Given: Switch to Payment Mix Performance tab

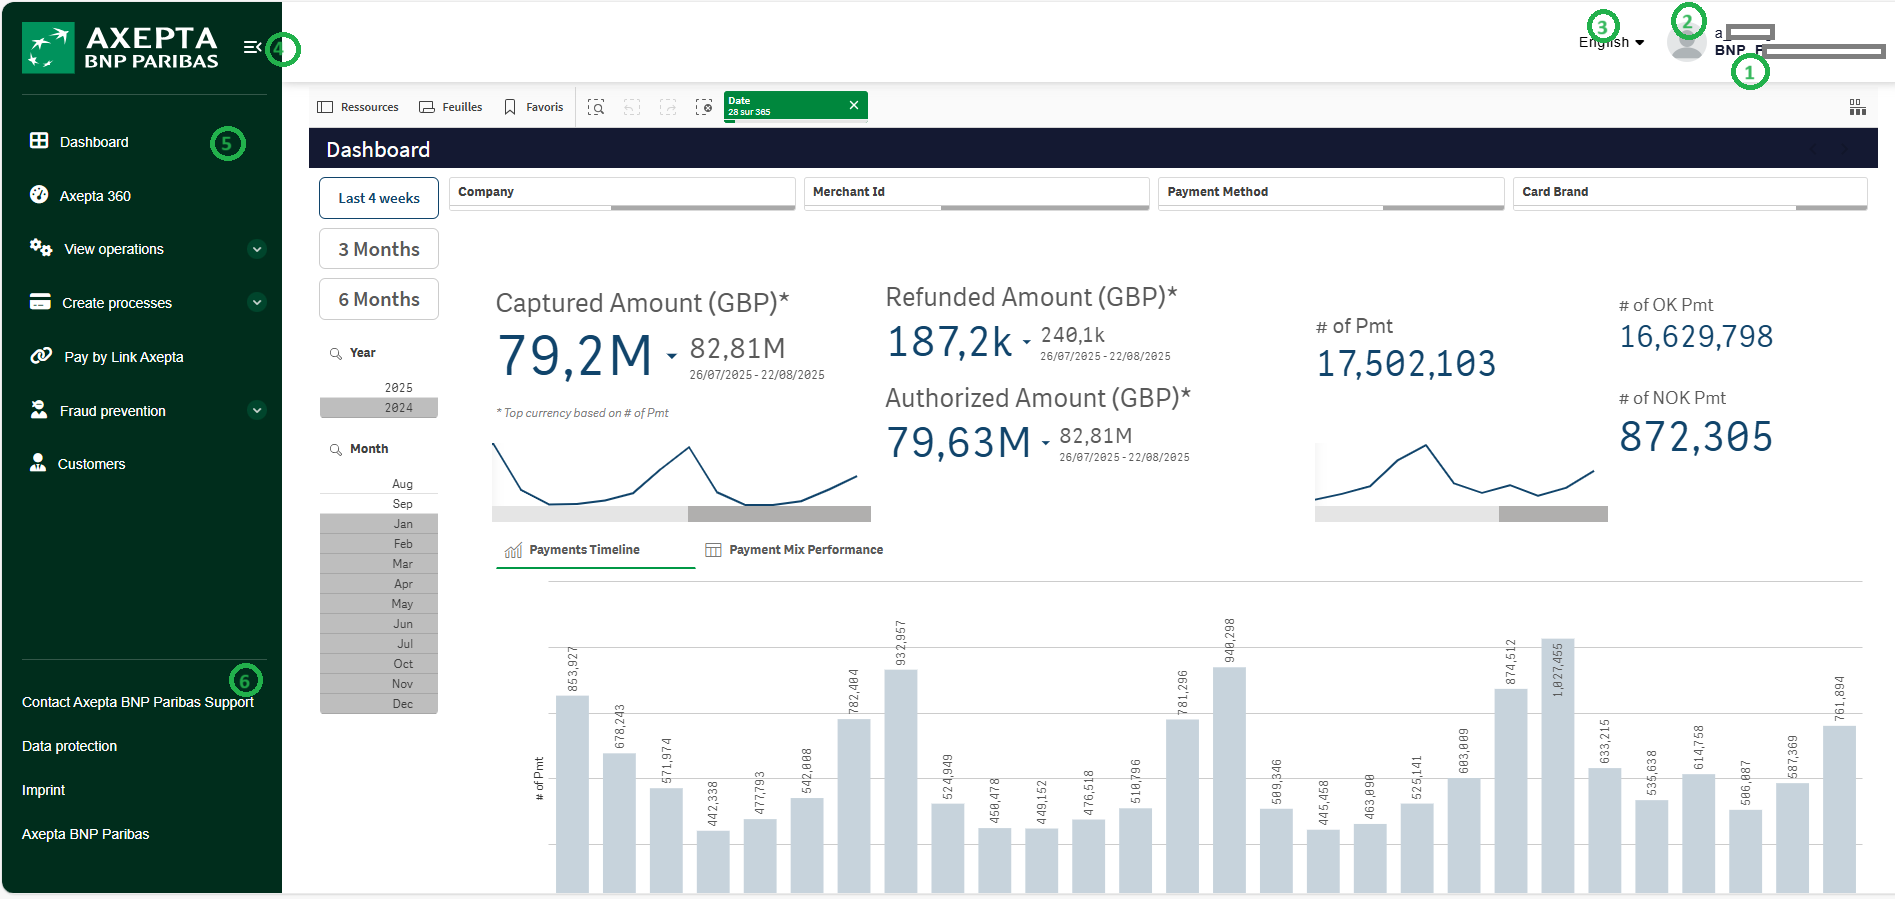Looking at the screenshot, I should coord(795,550).
